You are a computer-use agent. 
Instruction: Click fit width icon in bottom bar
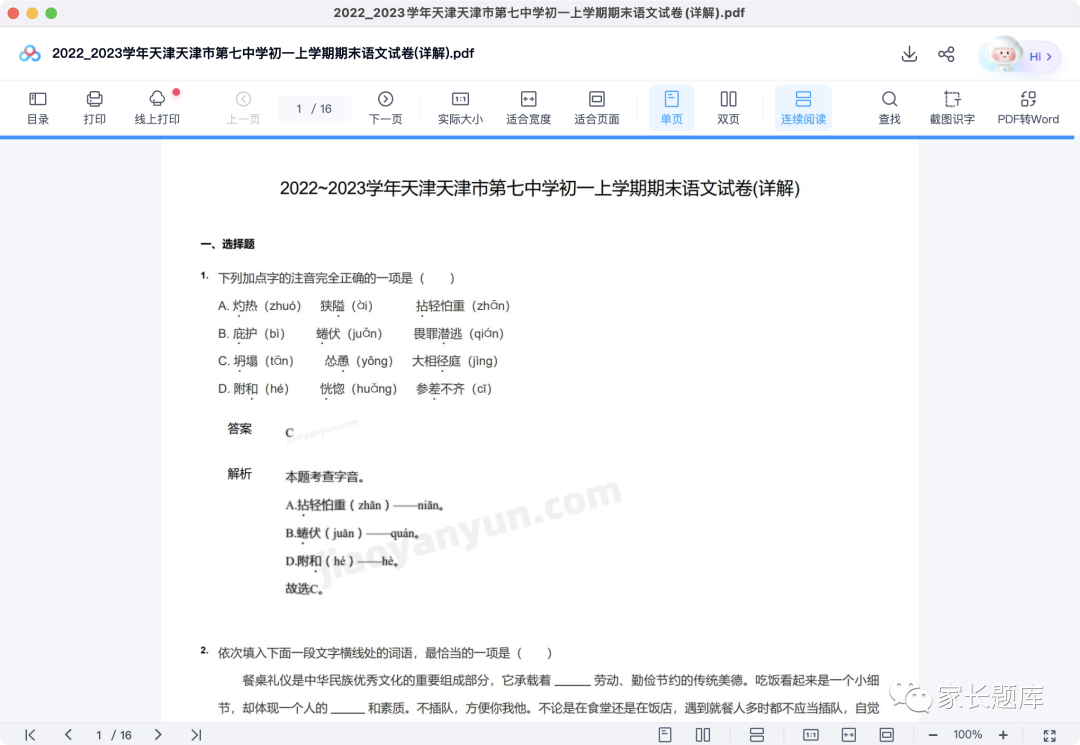[x=849, y=735]
